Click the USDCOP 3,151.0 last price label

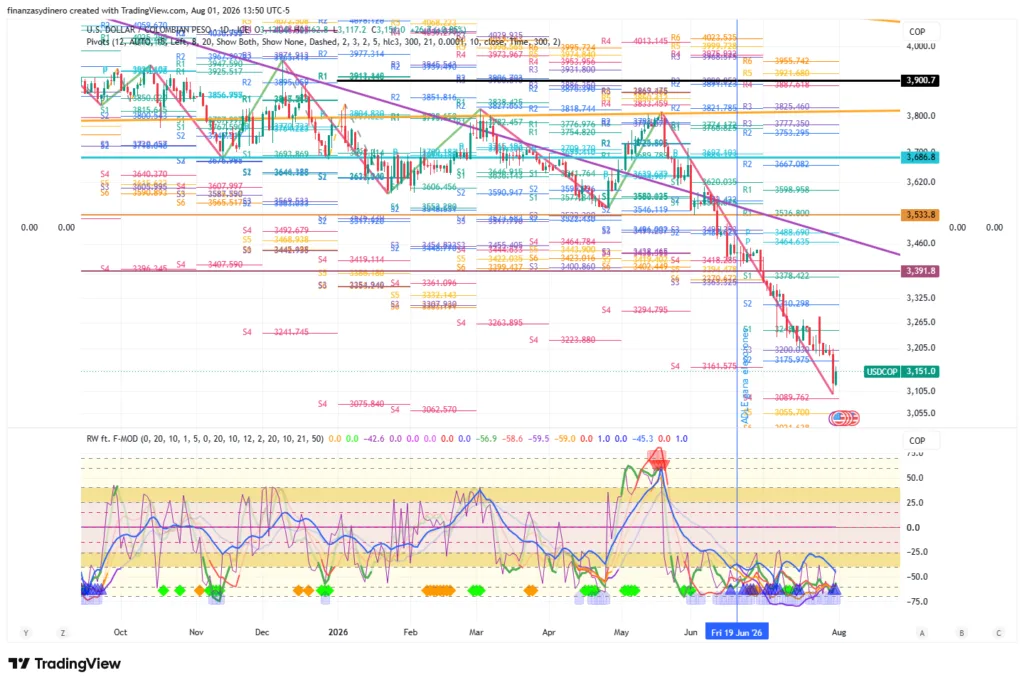901,372
